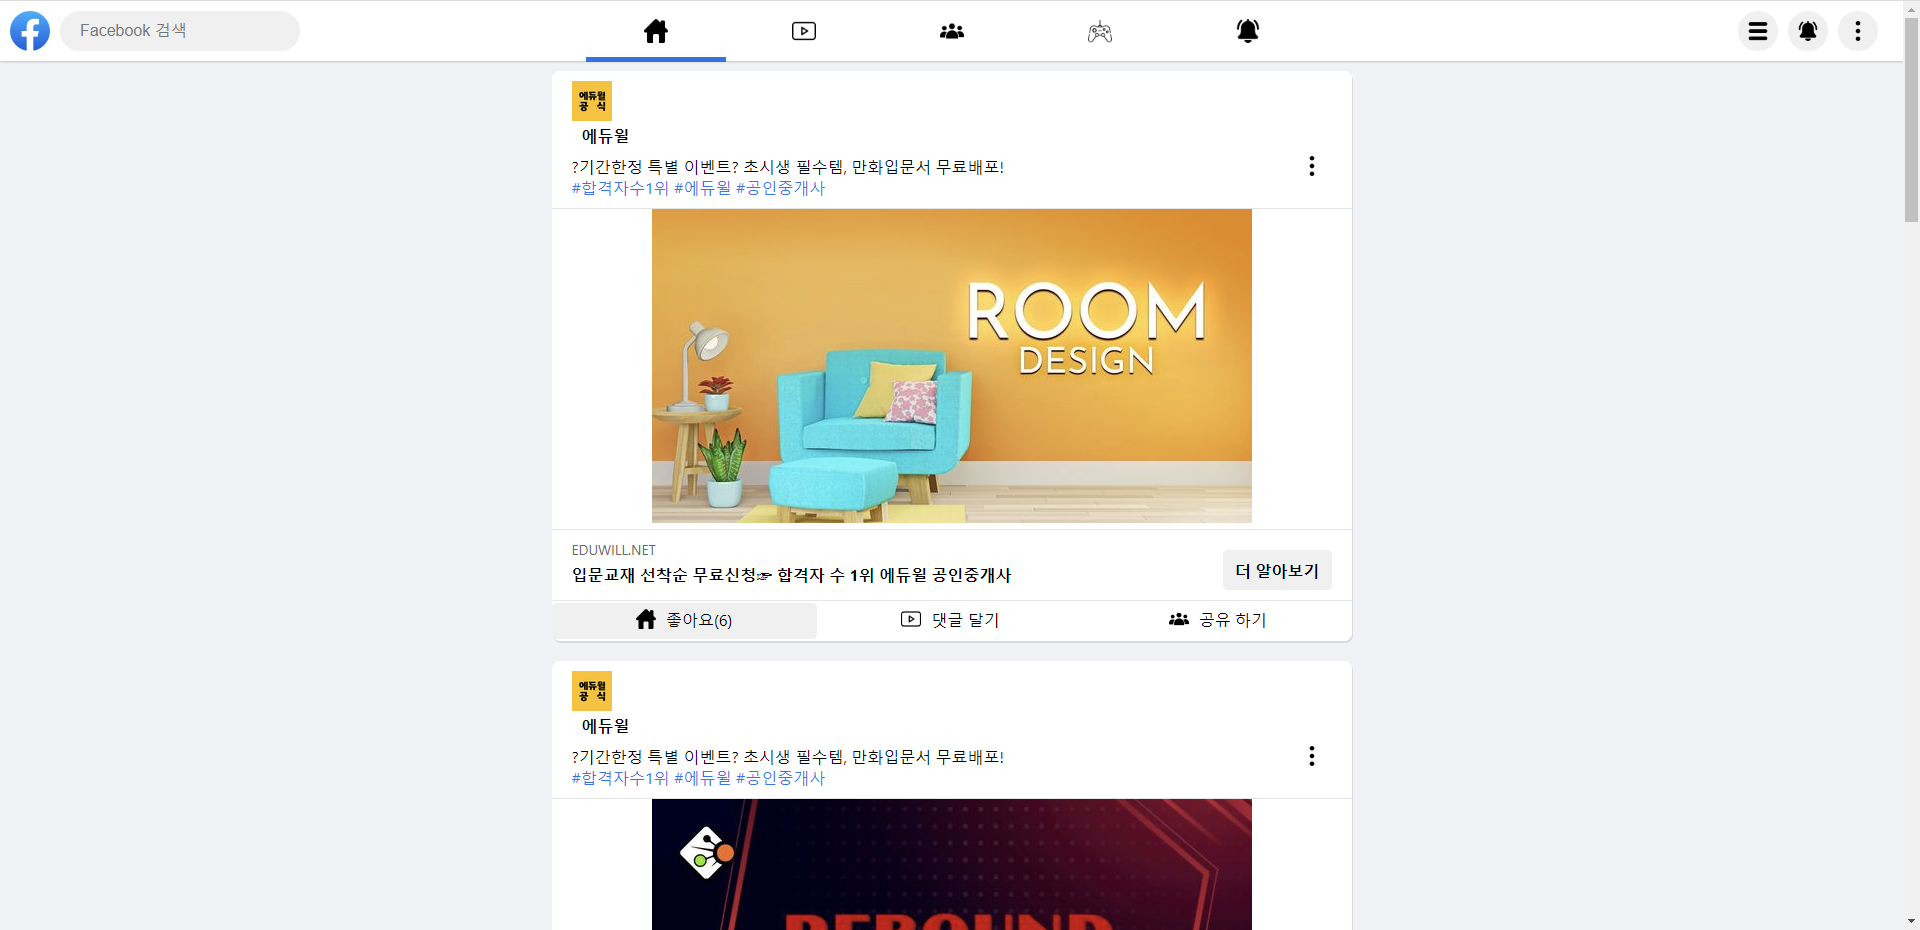This screenshot has width=1920, height=930.
Task: Open the second post's dark red image
Action: [952, 864]
